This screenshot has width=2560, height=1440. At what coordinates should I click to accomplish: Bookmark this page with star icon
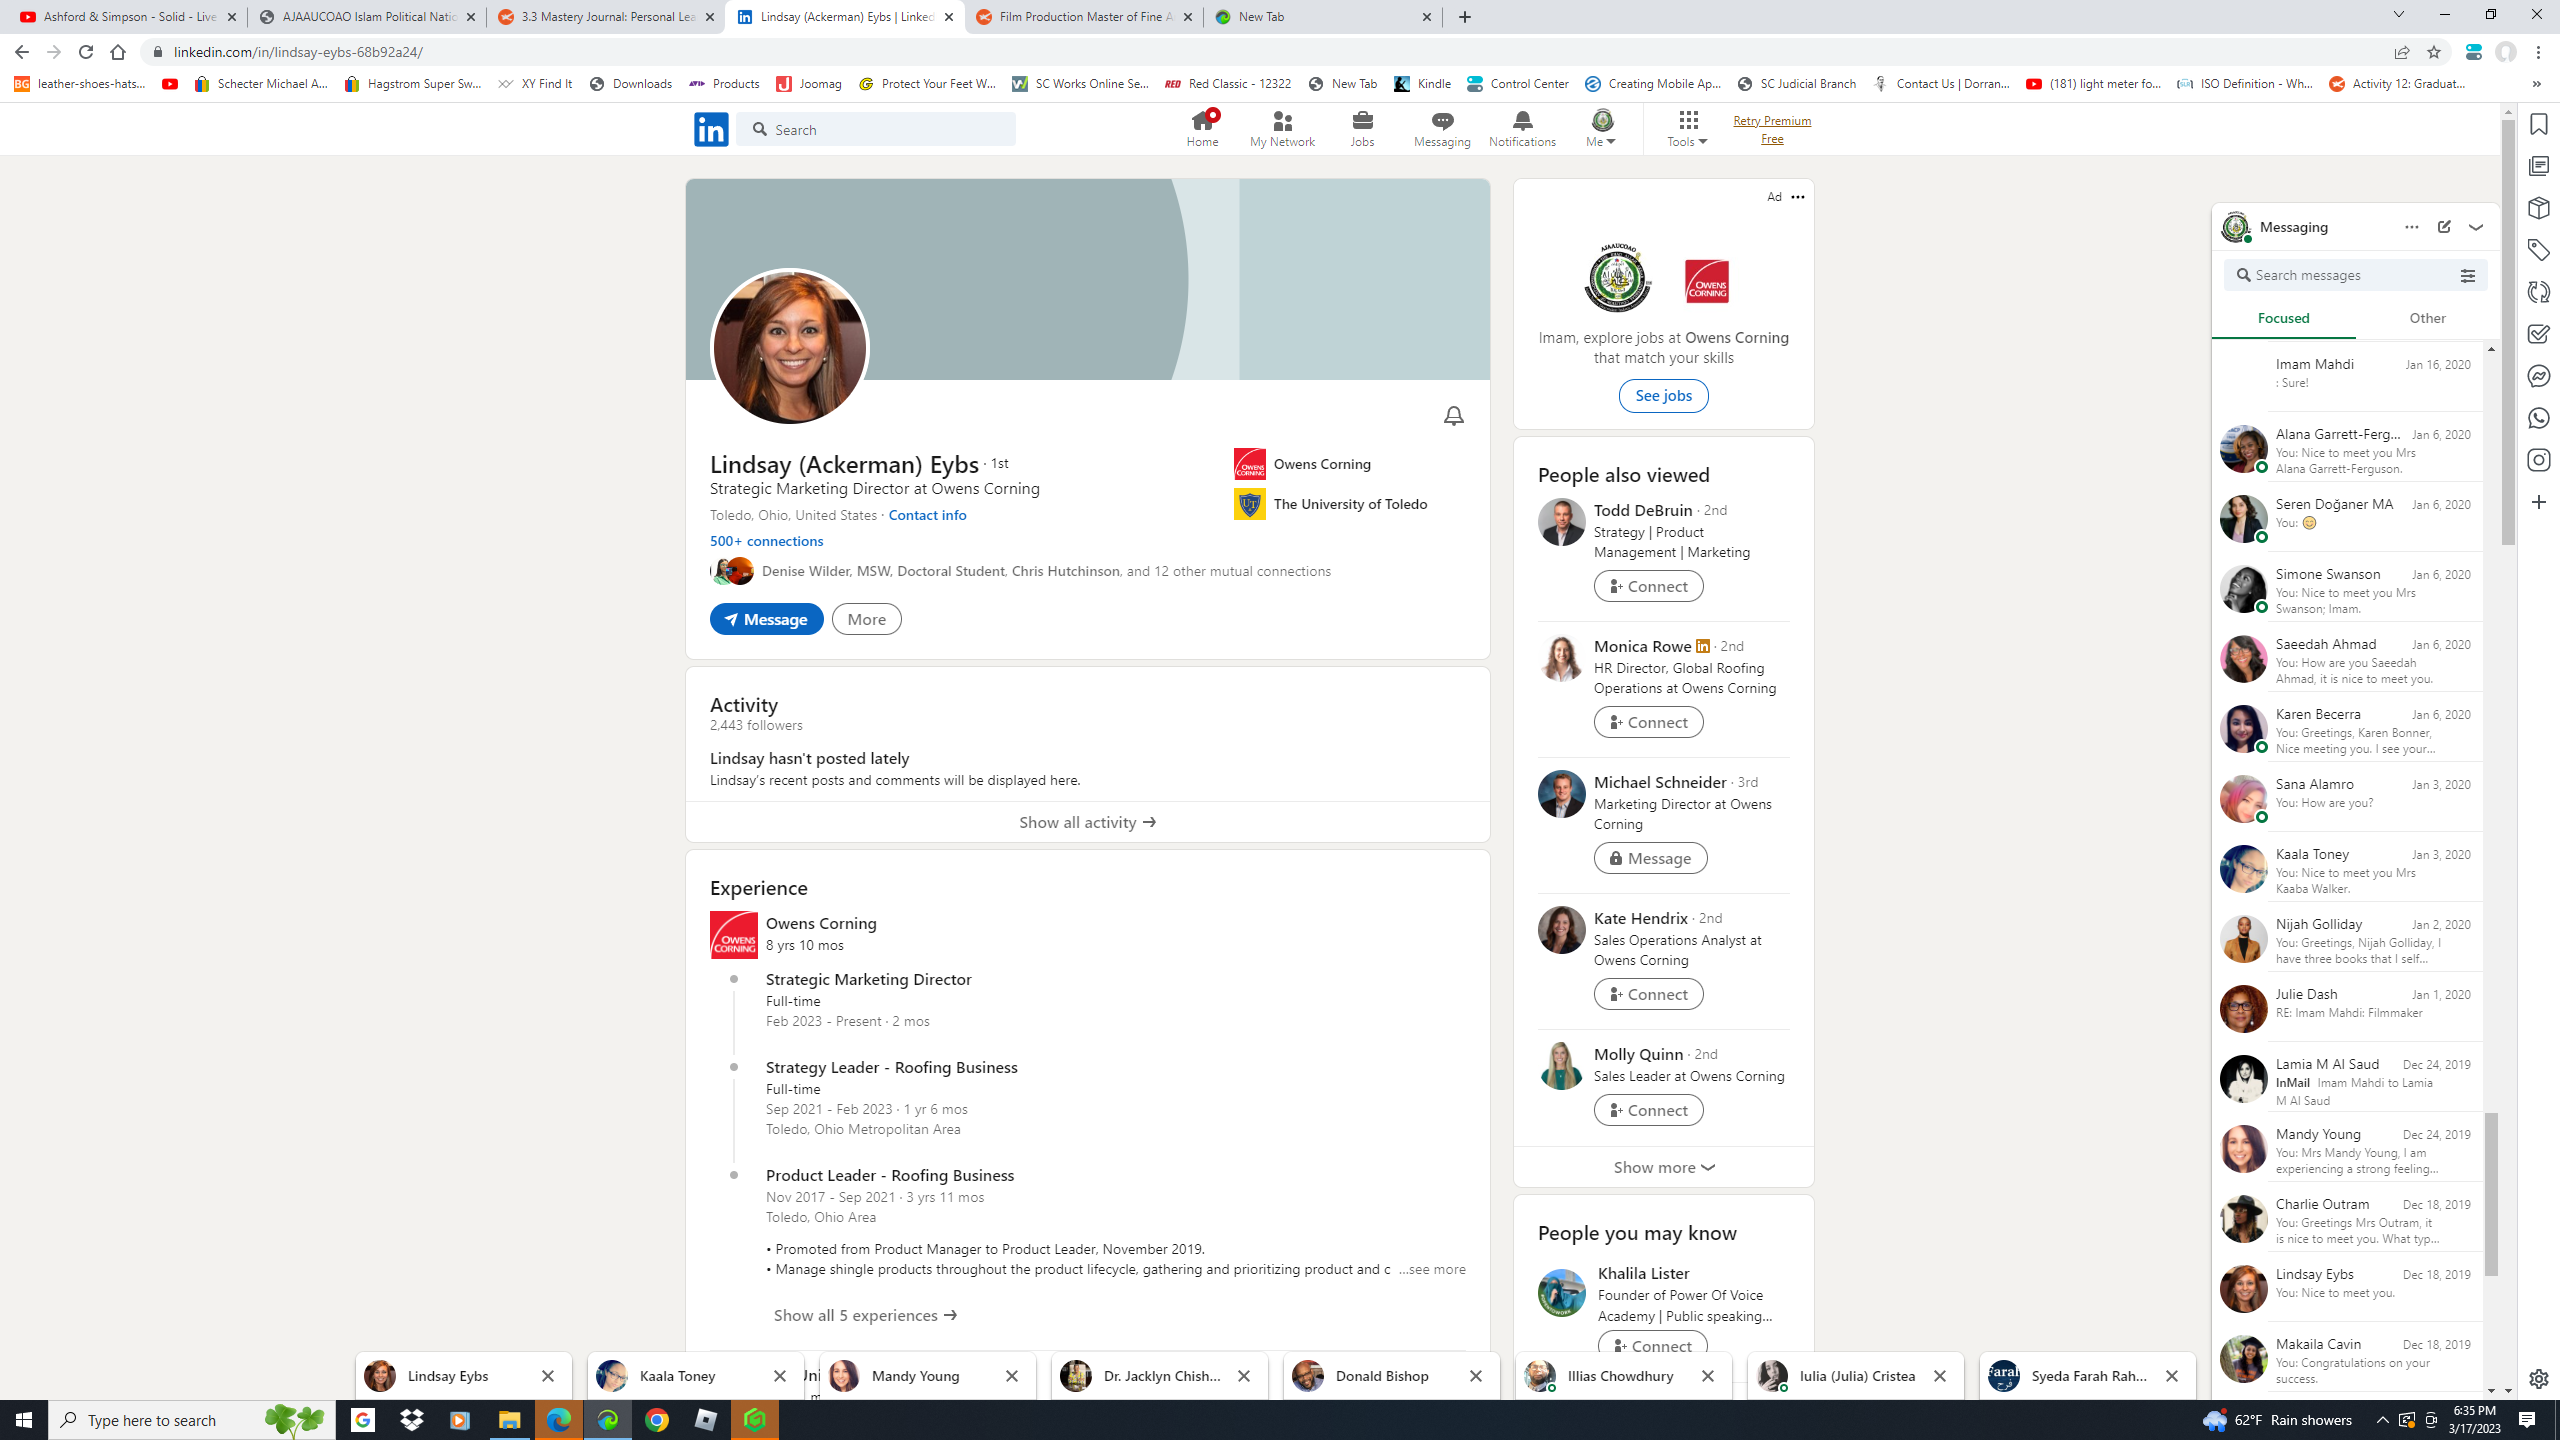(x=2434, y=52)
